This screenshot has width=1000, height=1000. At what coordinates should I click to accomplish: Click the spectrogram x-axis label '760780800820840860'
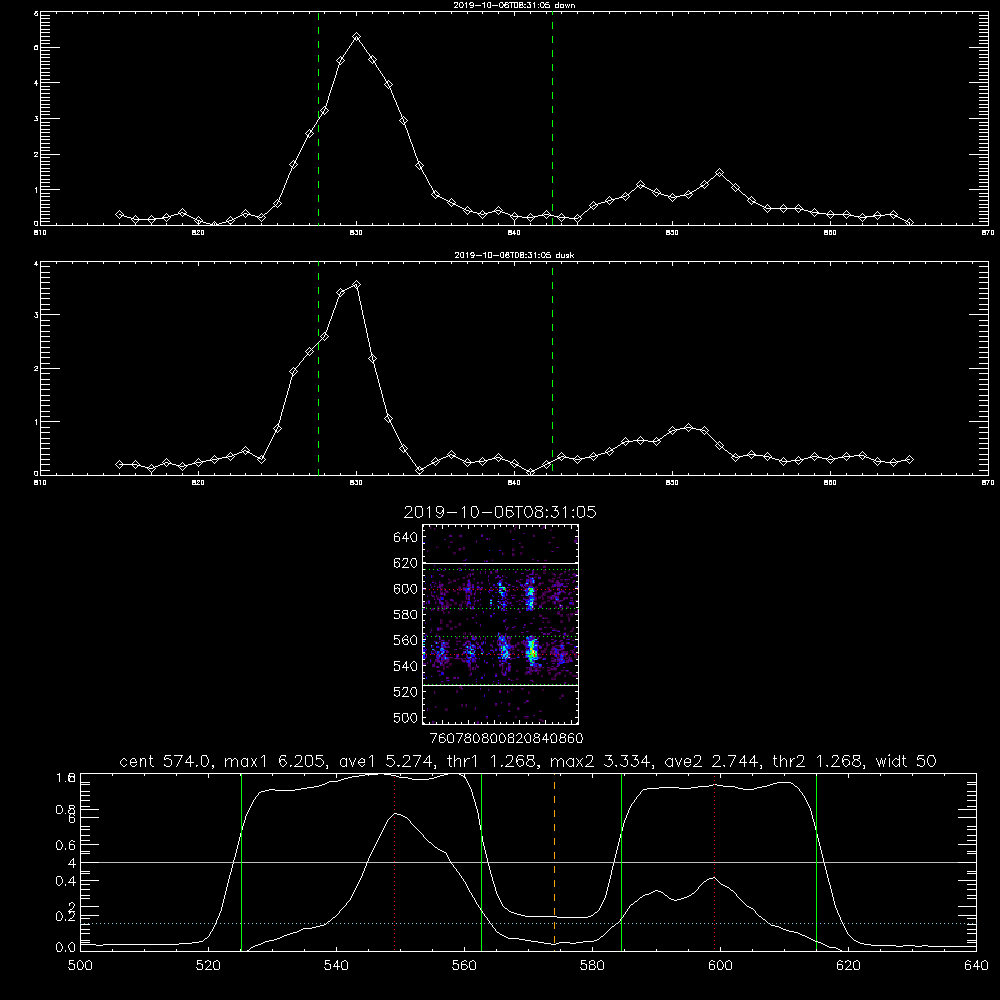[507, 739]
